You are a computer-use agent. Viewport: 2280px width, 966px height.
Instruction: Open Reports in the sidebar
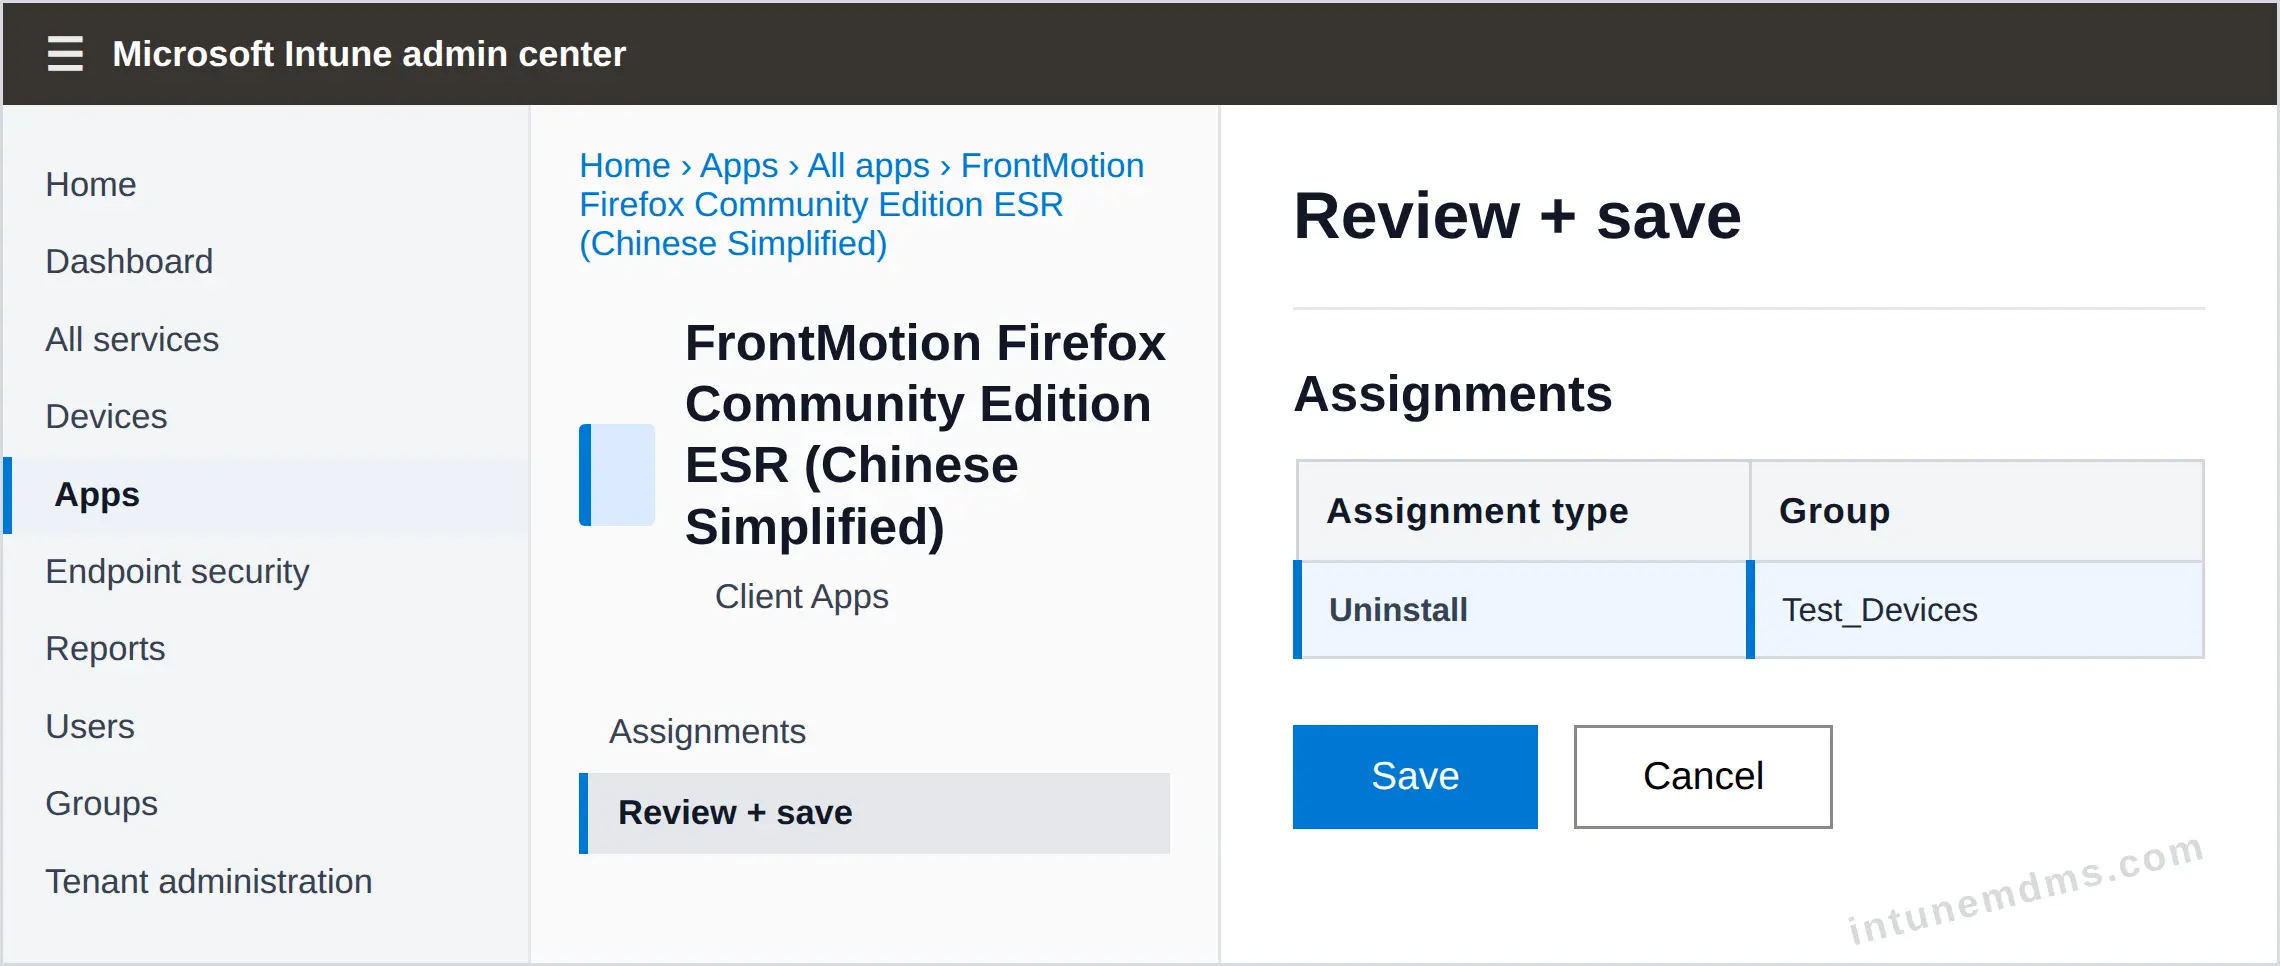pos(105,648)
